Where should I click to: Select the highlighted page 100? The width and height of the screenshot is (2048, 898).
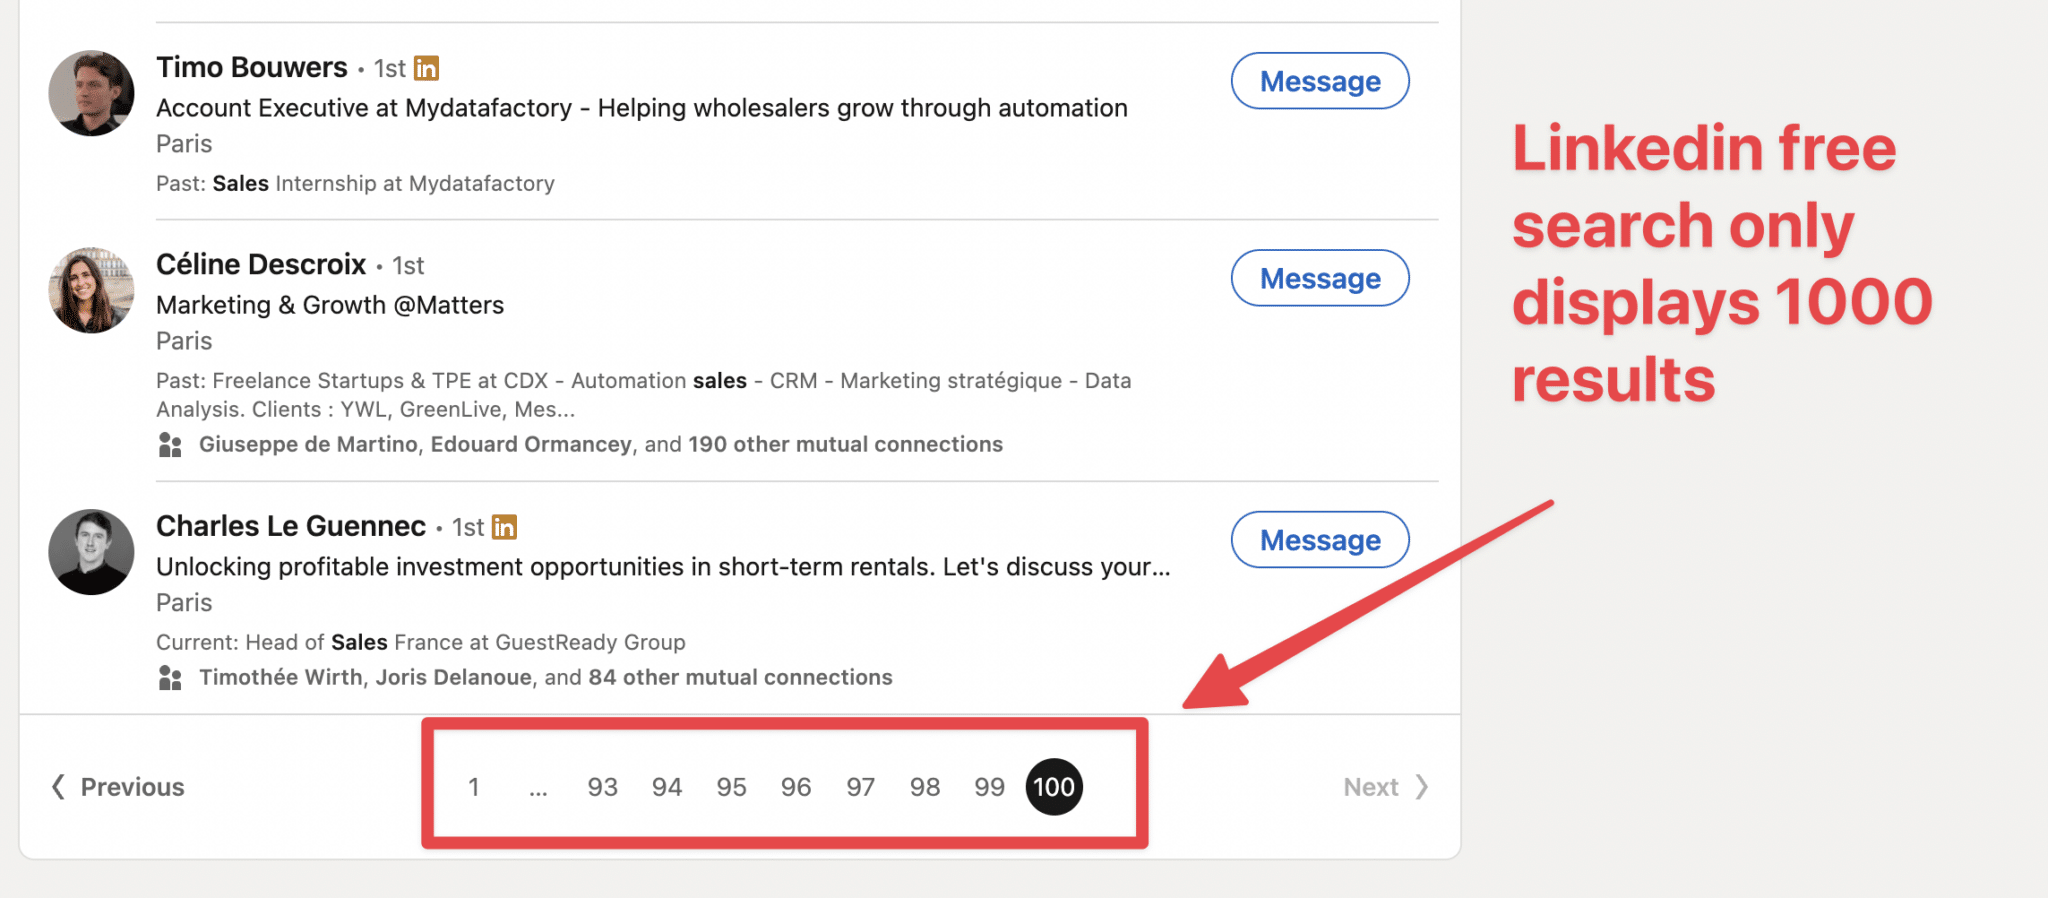(x=1054, y=787)
